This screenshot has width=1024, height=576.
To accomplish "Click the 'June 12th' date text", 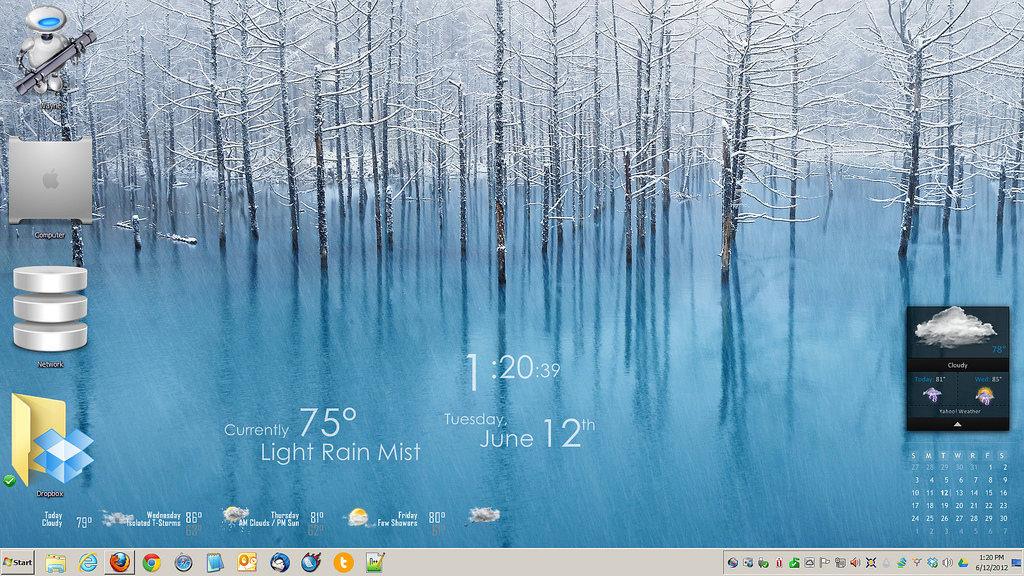I will (537, 434).
